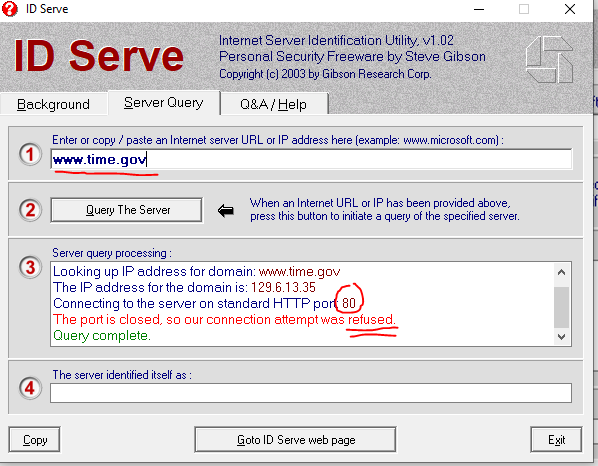Click the IP address 129.6.13.35
Image resolution: width=598 pixels, height=466 pixels.
pyautogui.click(x=283, y=288)
